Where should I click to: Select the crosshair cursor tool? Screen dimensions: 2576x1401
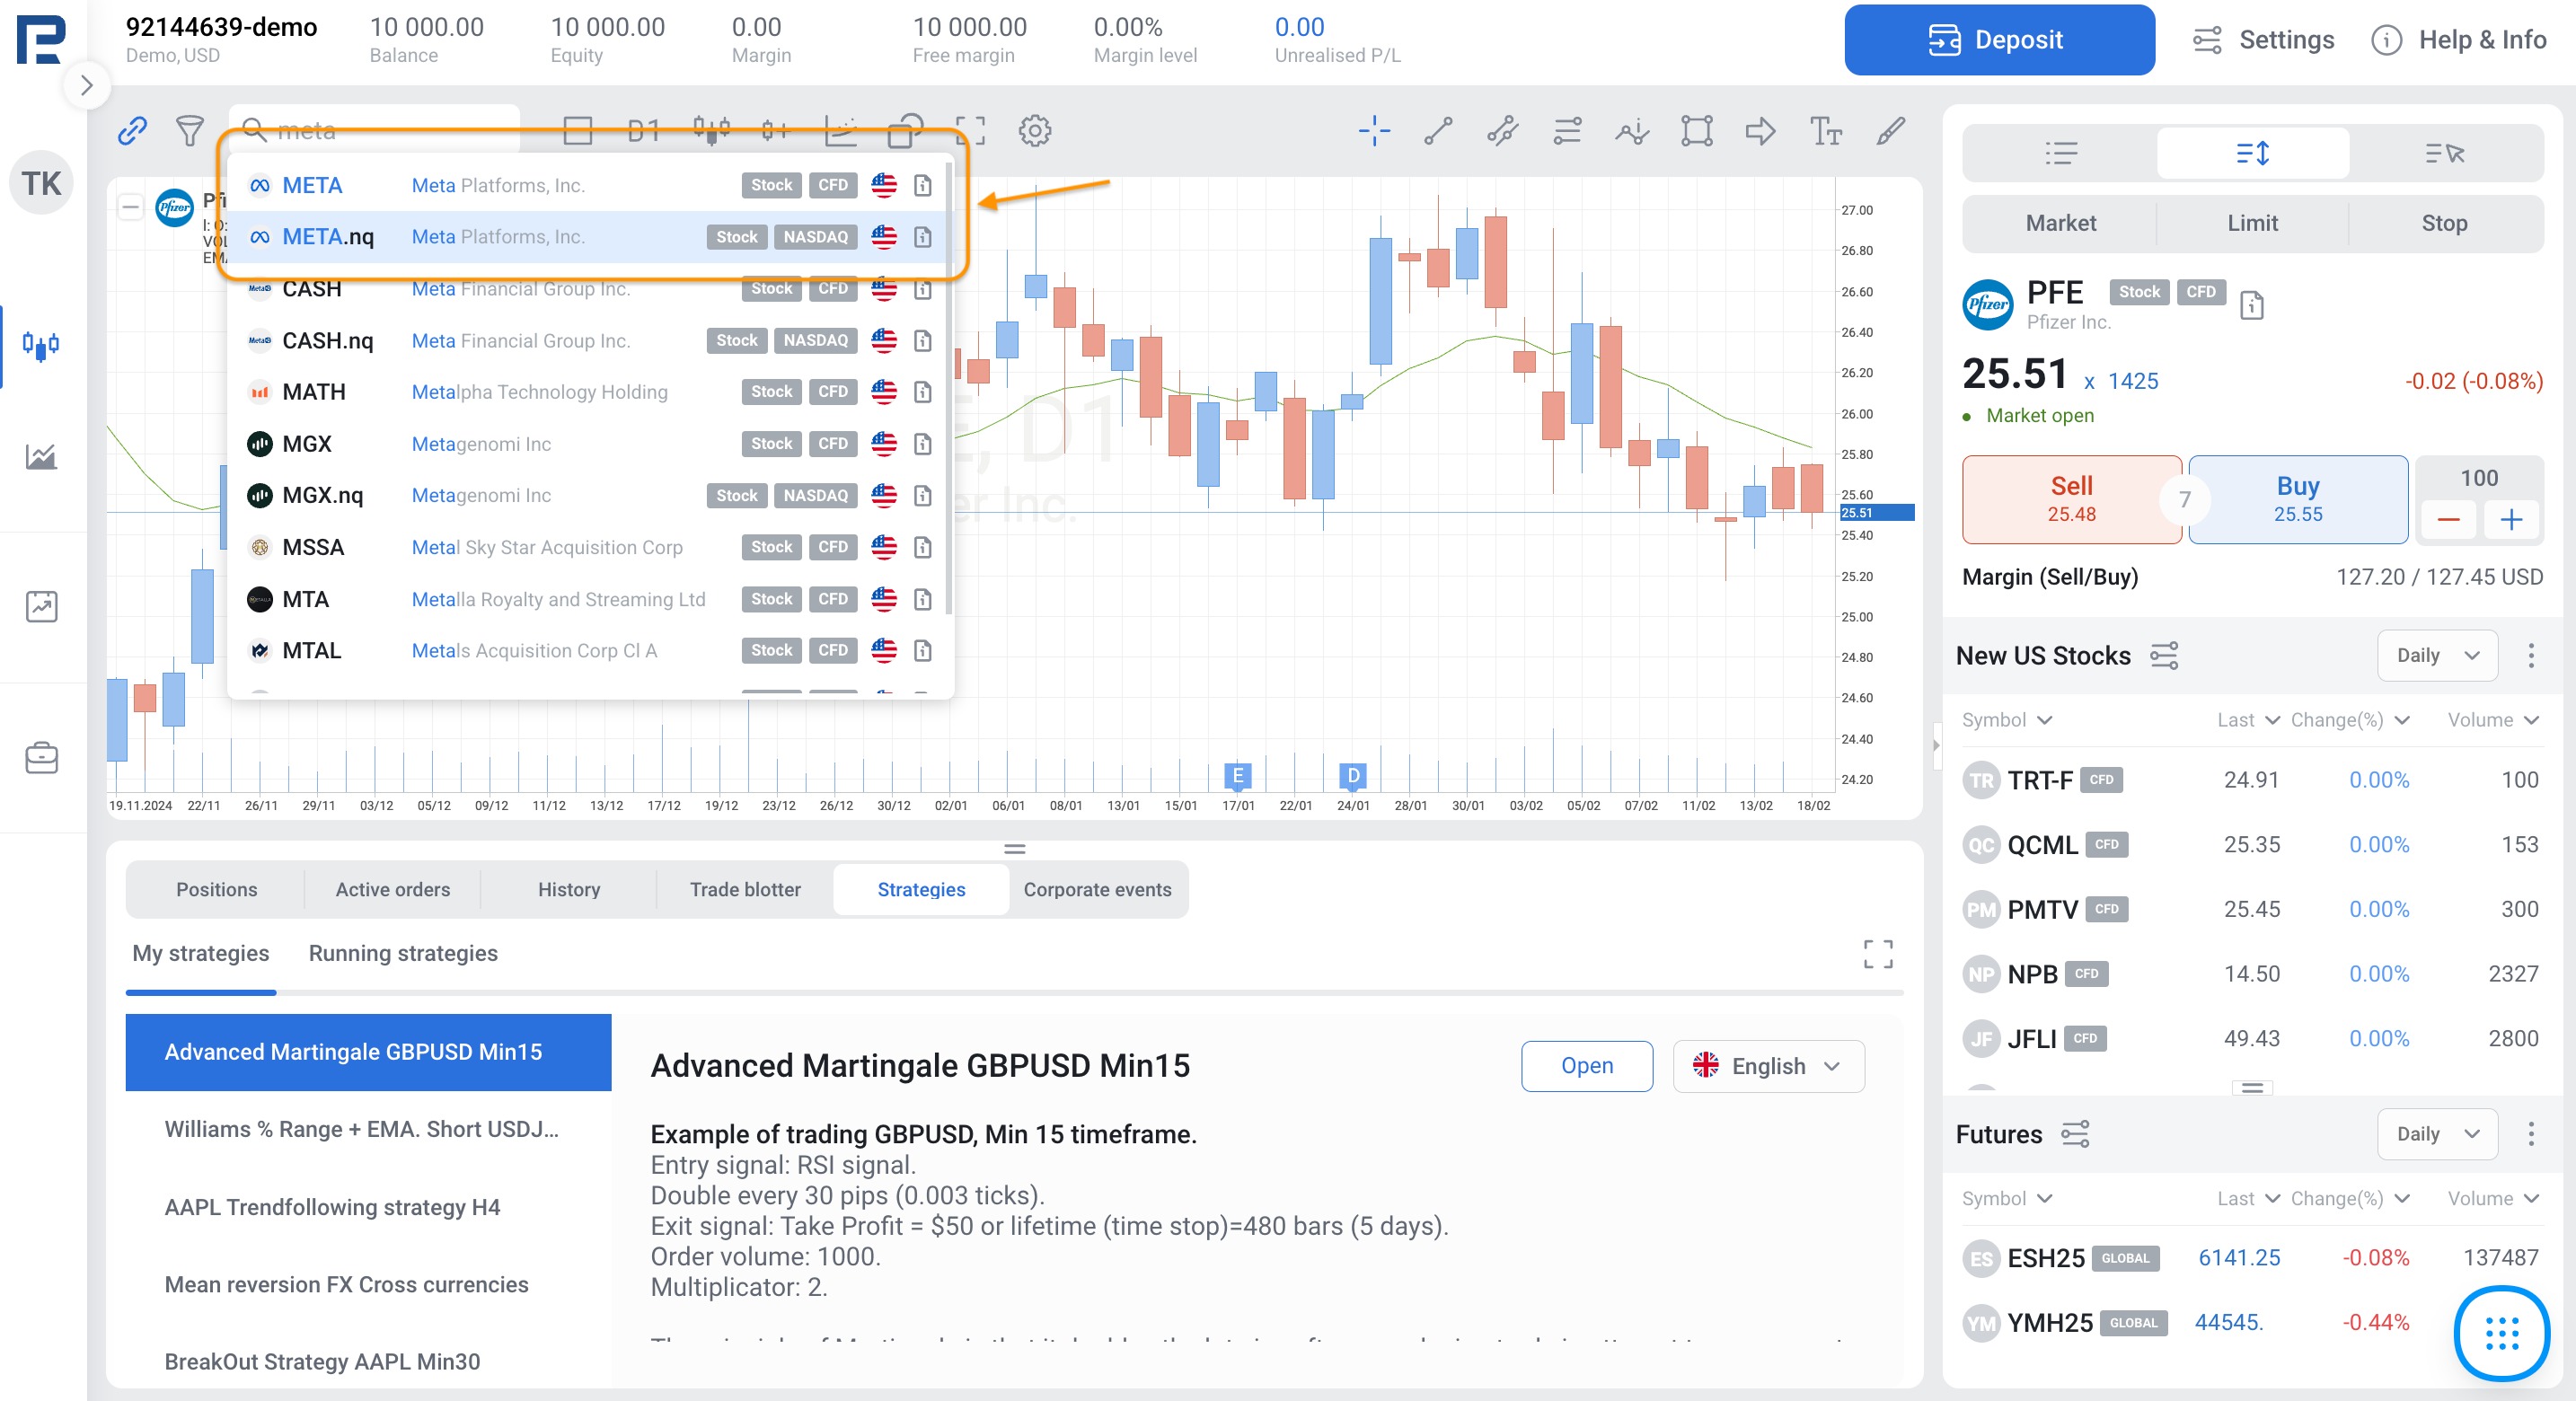point(1374,131)
